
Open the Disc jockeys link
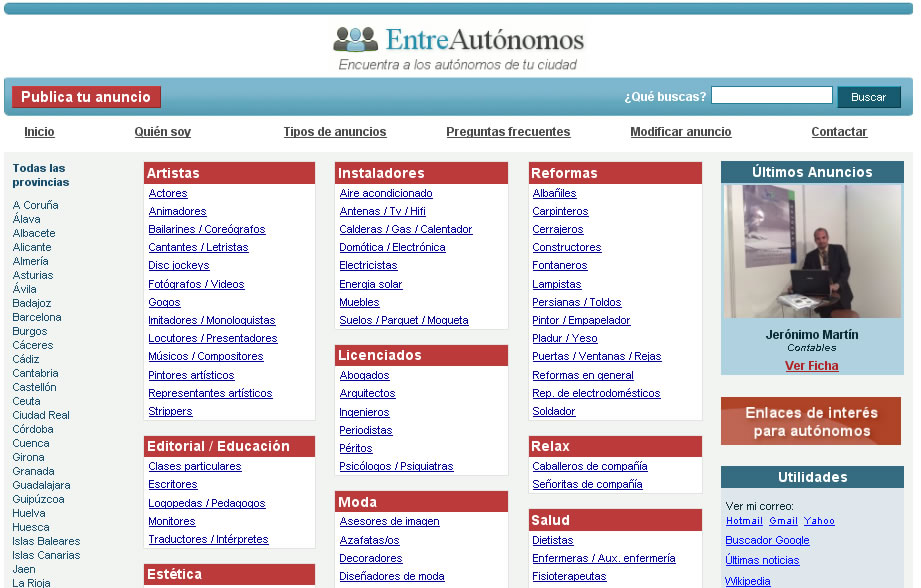point(179,266)
